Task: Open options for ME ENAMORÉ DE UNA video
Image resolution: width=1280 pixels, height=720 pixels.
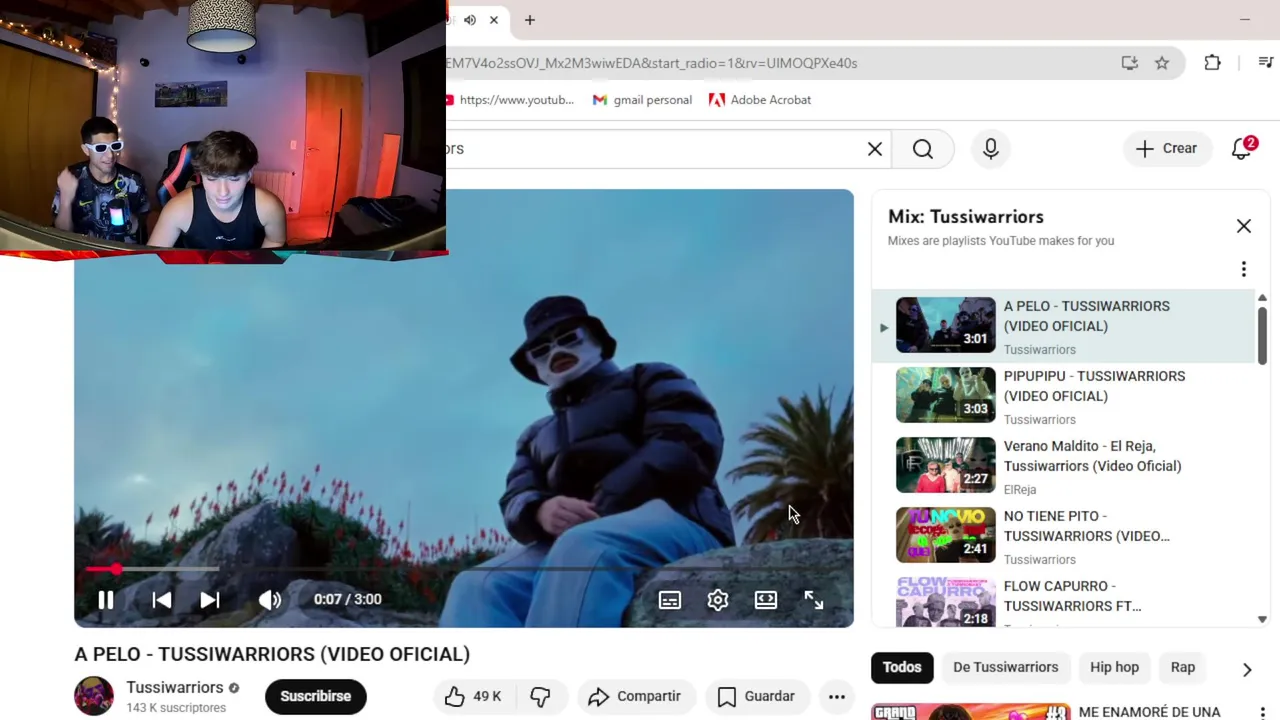Action: tap(1262, 712)
